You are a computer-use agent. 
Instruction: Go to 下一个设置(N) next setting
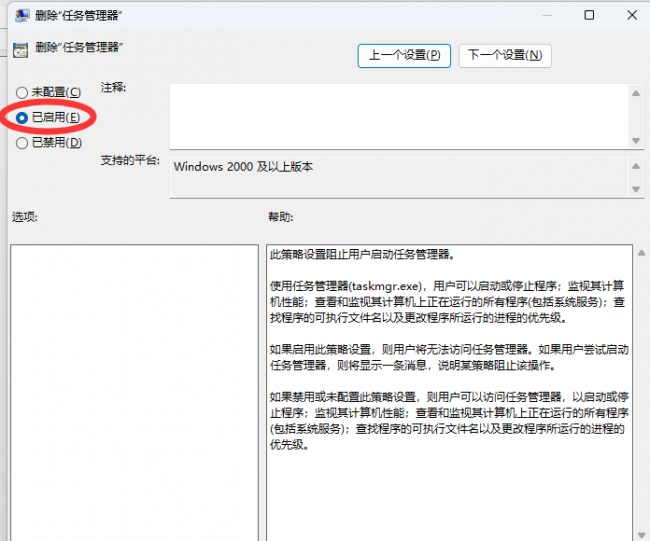tap(505, 56)
